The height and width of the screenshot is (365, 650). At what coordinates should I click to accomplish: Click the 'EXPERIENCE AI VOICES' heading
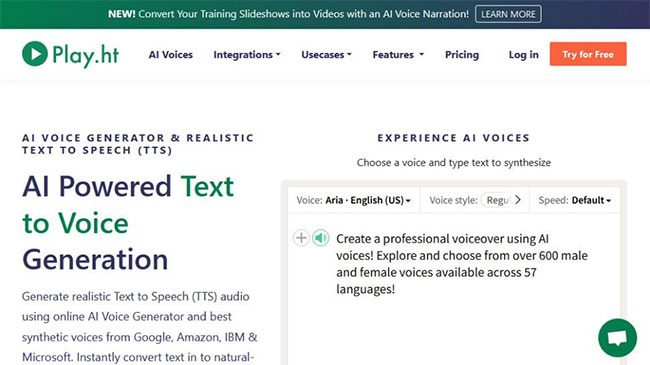pos(454,138)
